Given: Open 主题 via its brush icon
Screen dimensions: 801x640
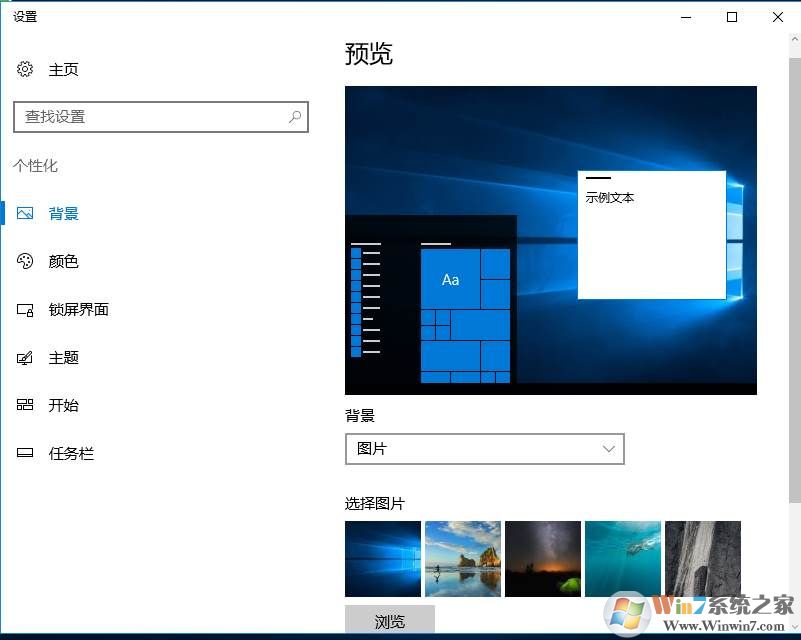Looking at the screenshot, I should 25,358.
